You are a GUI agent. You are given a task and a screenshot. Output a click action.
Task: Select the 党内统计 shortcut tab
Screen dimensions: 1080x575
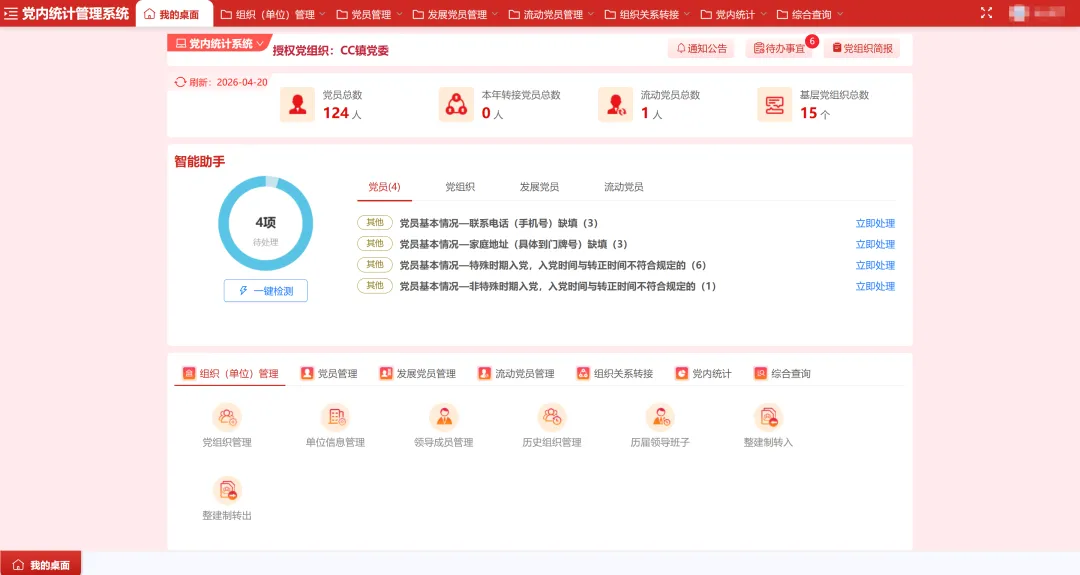pos(703,373)
